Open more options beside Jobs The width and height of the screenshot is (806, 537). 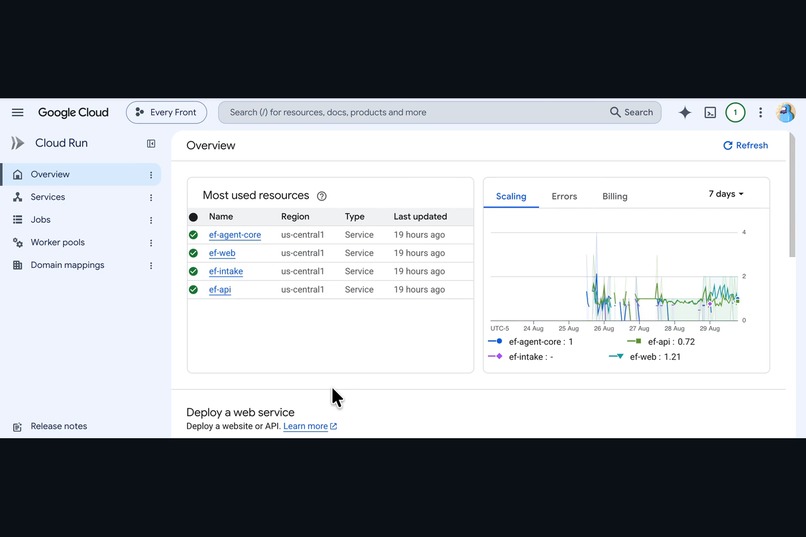click(151, 220)
